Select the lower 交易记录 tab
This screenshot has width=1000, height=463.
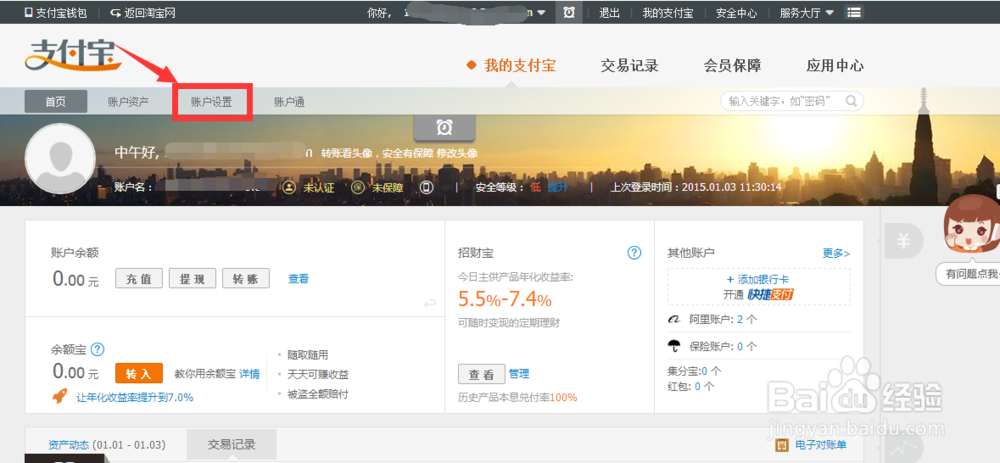(232, 445)
